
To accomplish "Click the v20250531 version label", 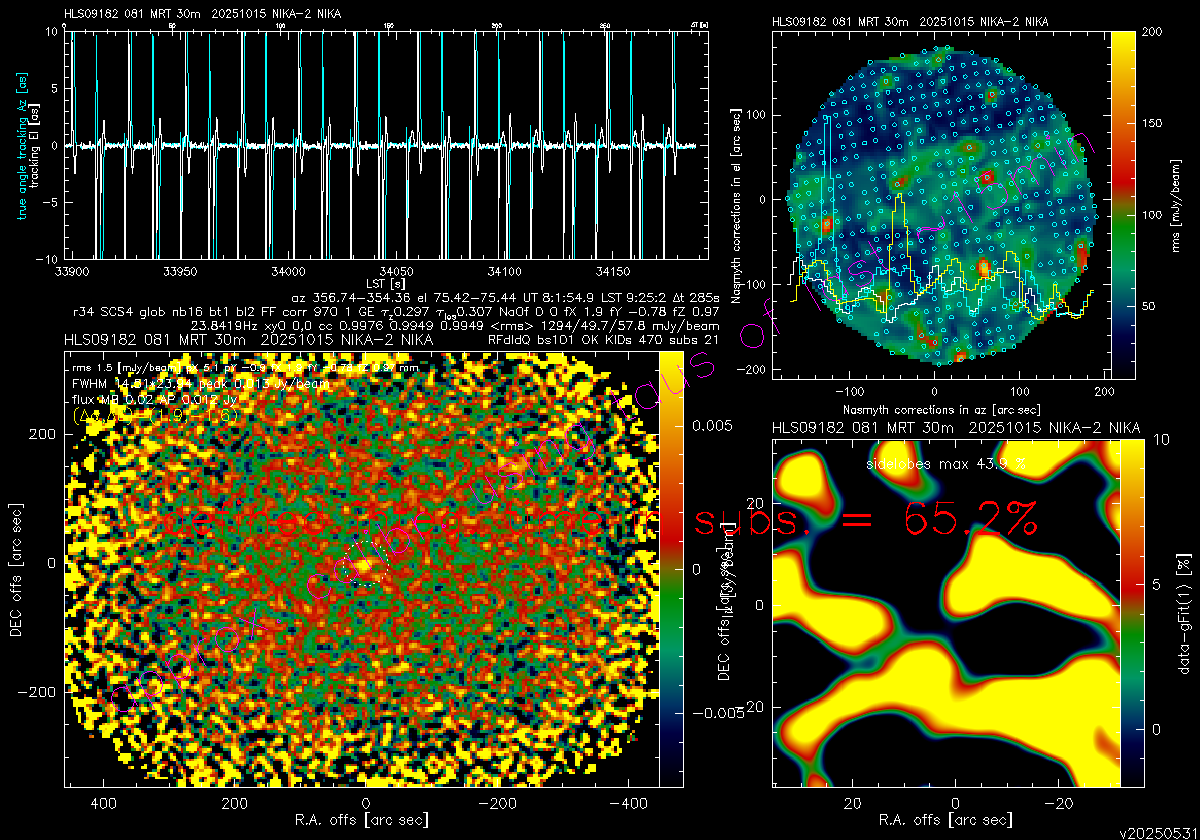I will pyautogui.click(x=1156, y=831).
